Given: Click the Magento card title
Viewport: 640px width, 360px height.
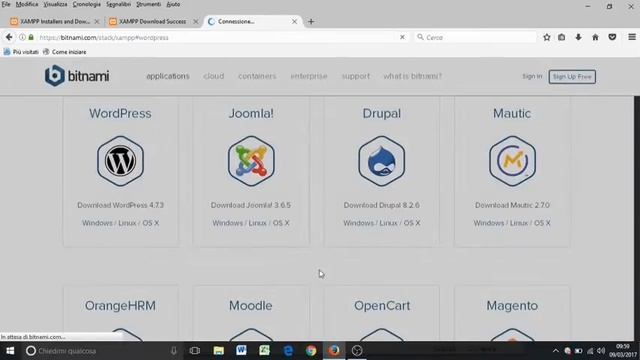Looking at the screenshot, I should pos(512,306).
